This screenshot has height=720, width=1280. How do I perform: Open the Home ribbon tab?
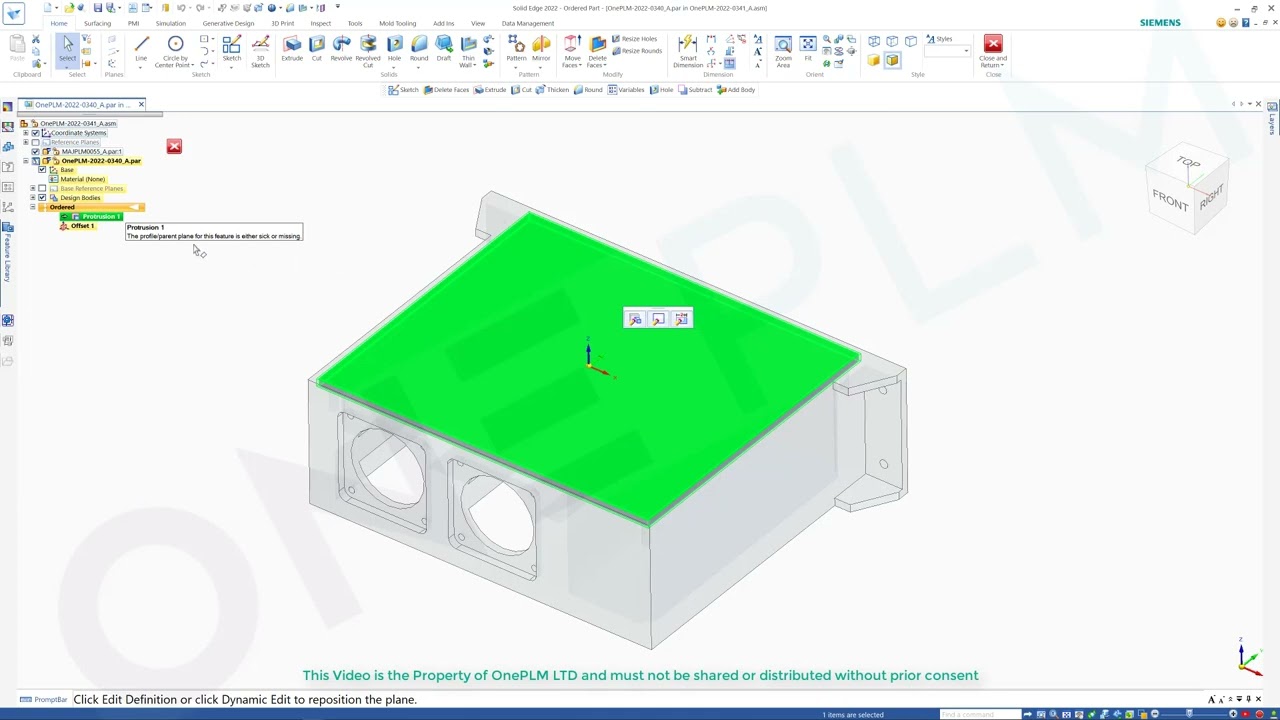(x=59, y=23)
